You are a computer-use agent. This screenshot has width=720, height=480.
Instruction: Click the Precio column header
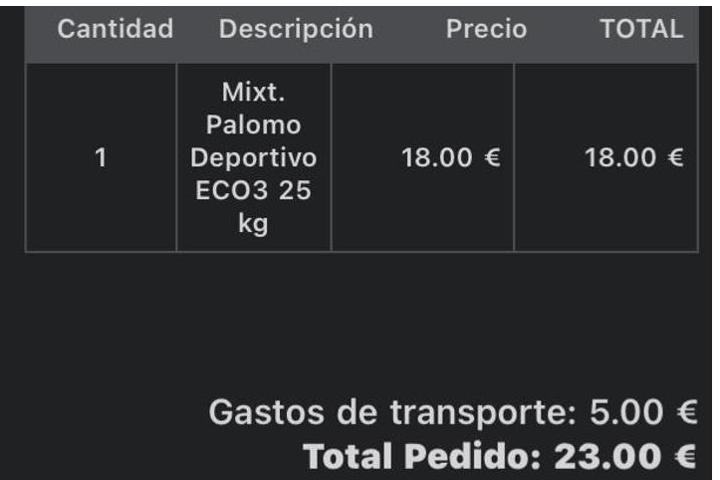pyautogui.click(x=486, y=29)
